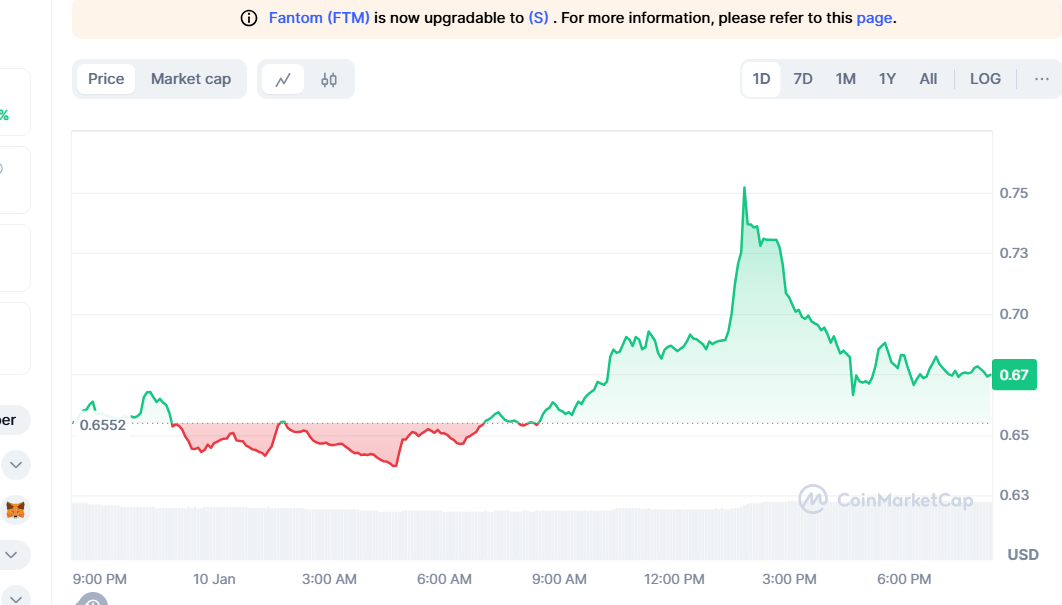Image resolution: width=1062 pixels, height=605 pixels.
Task: Switch chart to line view icon
Action: (283, 79)
